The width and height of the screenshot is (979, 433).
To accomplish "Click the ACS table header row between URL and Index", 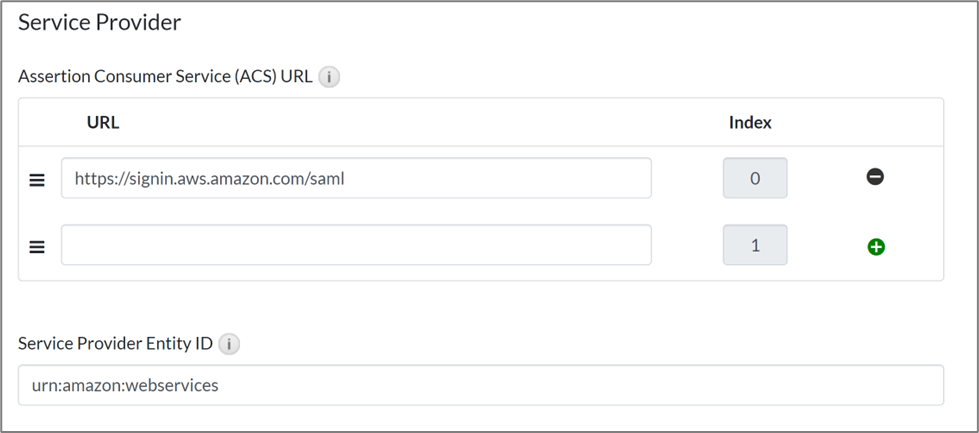I will pyautogui.click(x=420, y=123).
